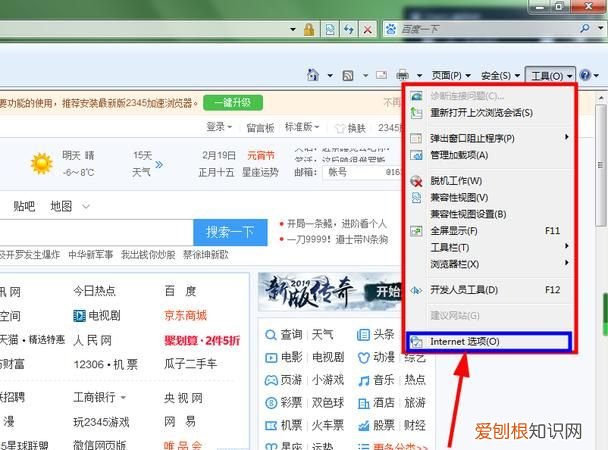Click the security lock icon in address bar
This screenshot has width=608, height=450.
coord(309,29)
